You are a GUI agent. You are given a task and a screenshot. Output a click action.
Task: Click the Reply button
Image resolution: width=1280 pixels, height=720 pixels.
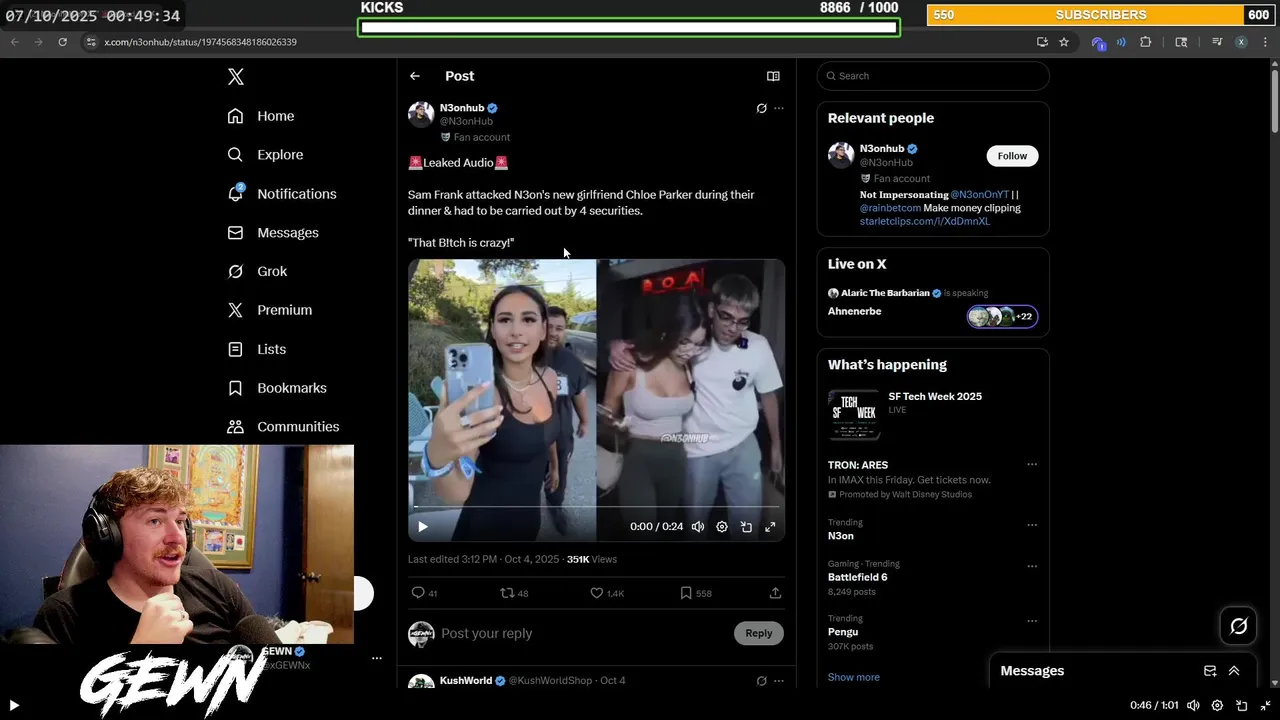759,633
